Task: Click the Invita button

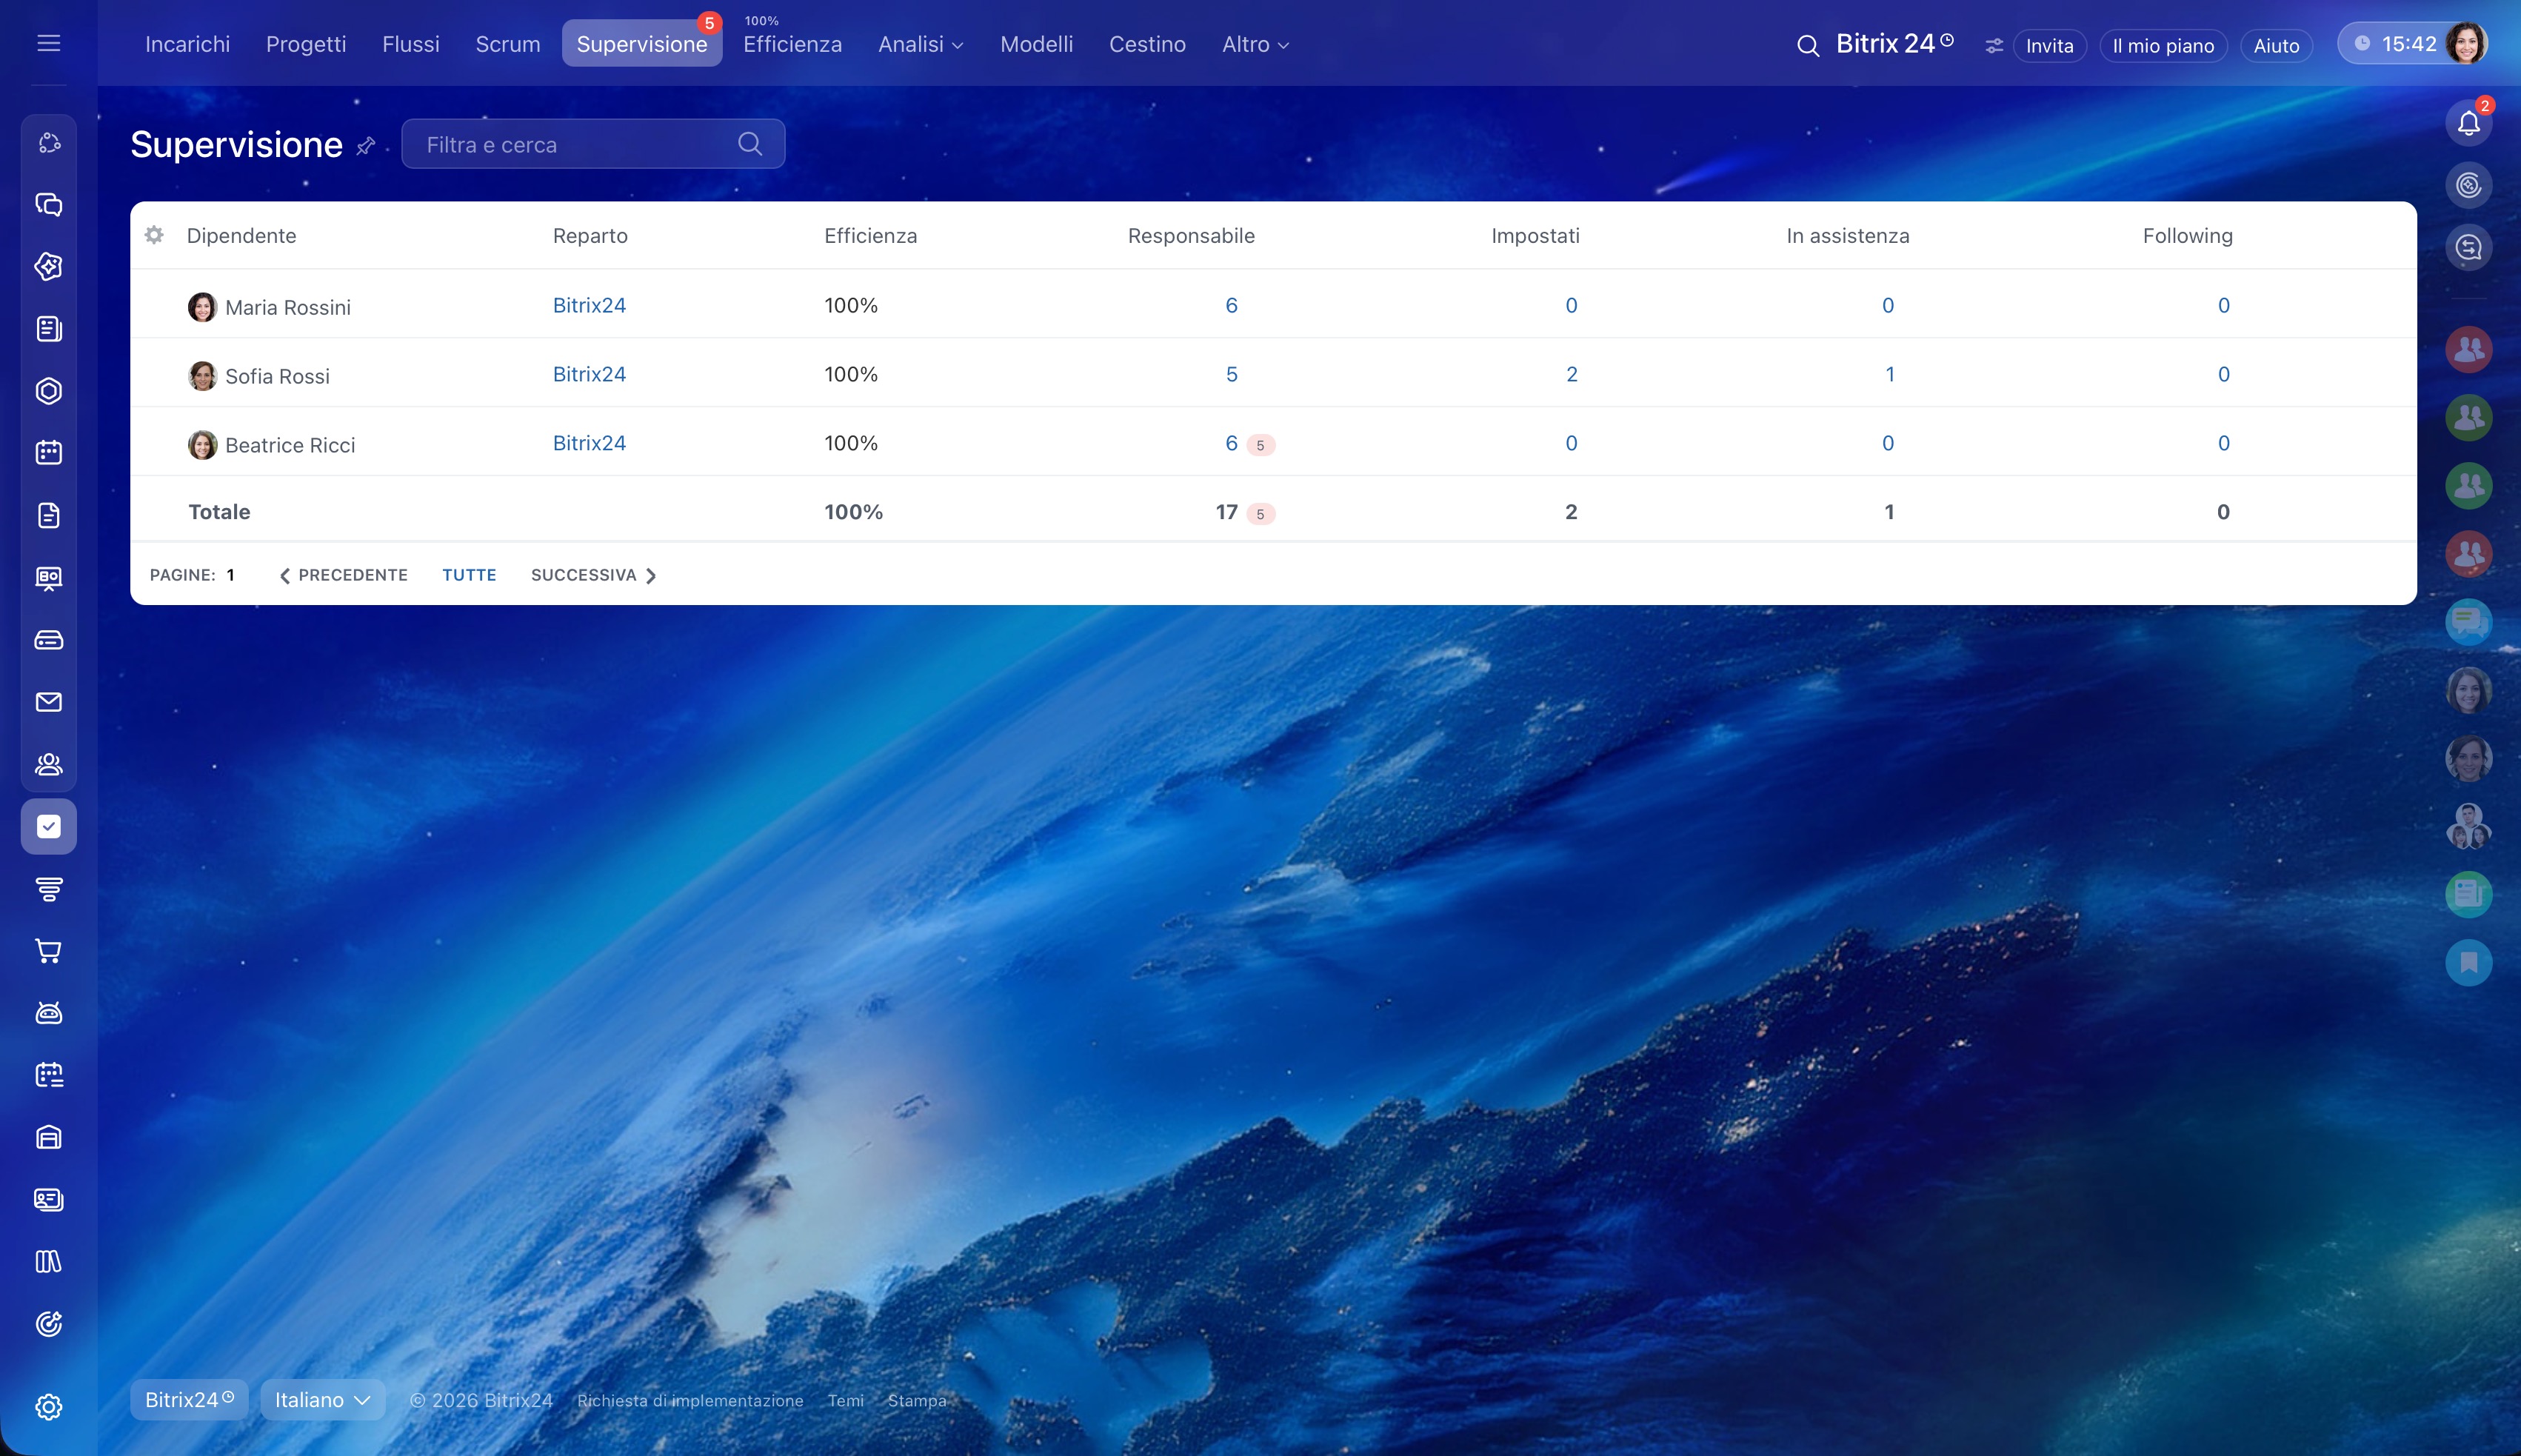Action: (2049, 46)
